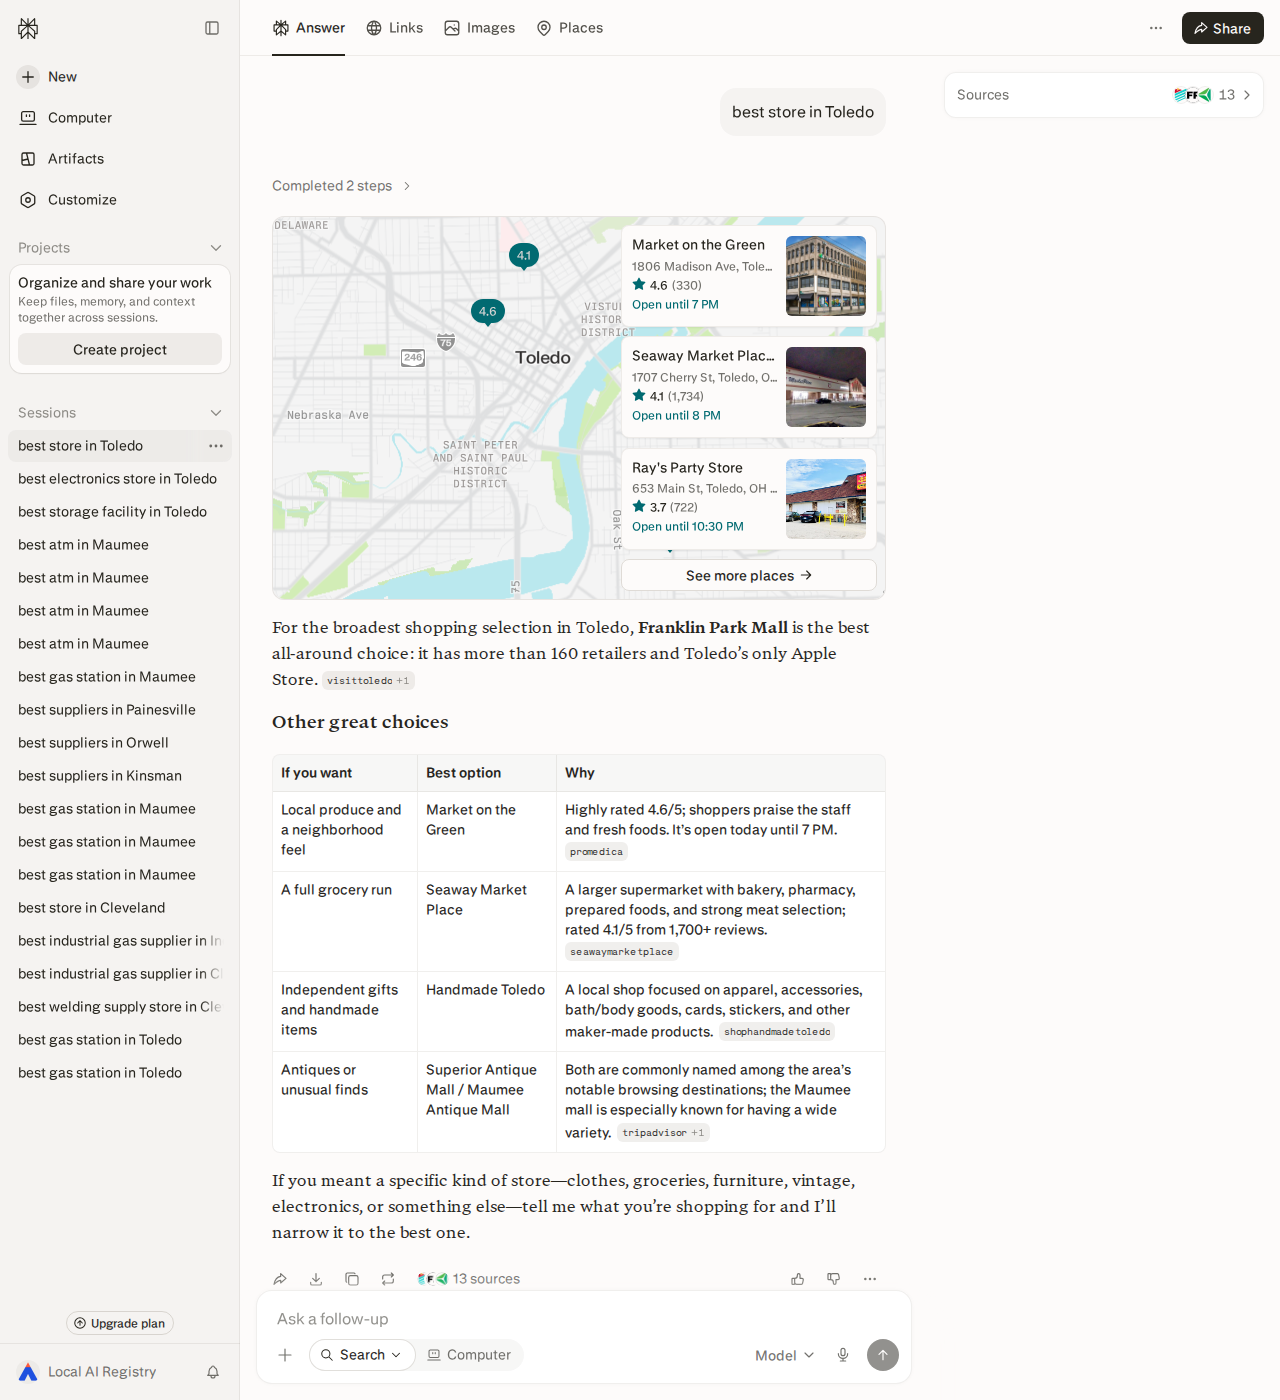Switch to the Places tab
This screenshot has height=1400, width=1280.
(570, 28)
